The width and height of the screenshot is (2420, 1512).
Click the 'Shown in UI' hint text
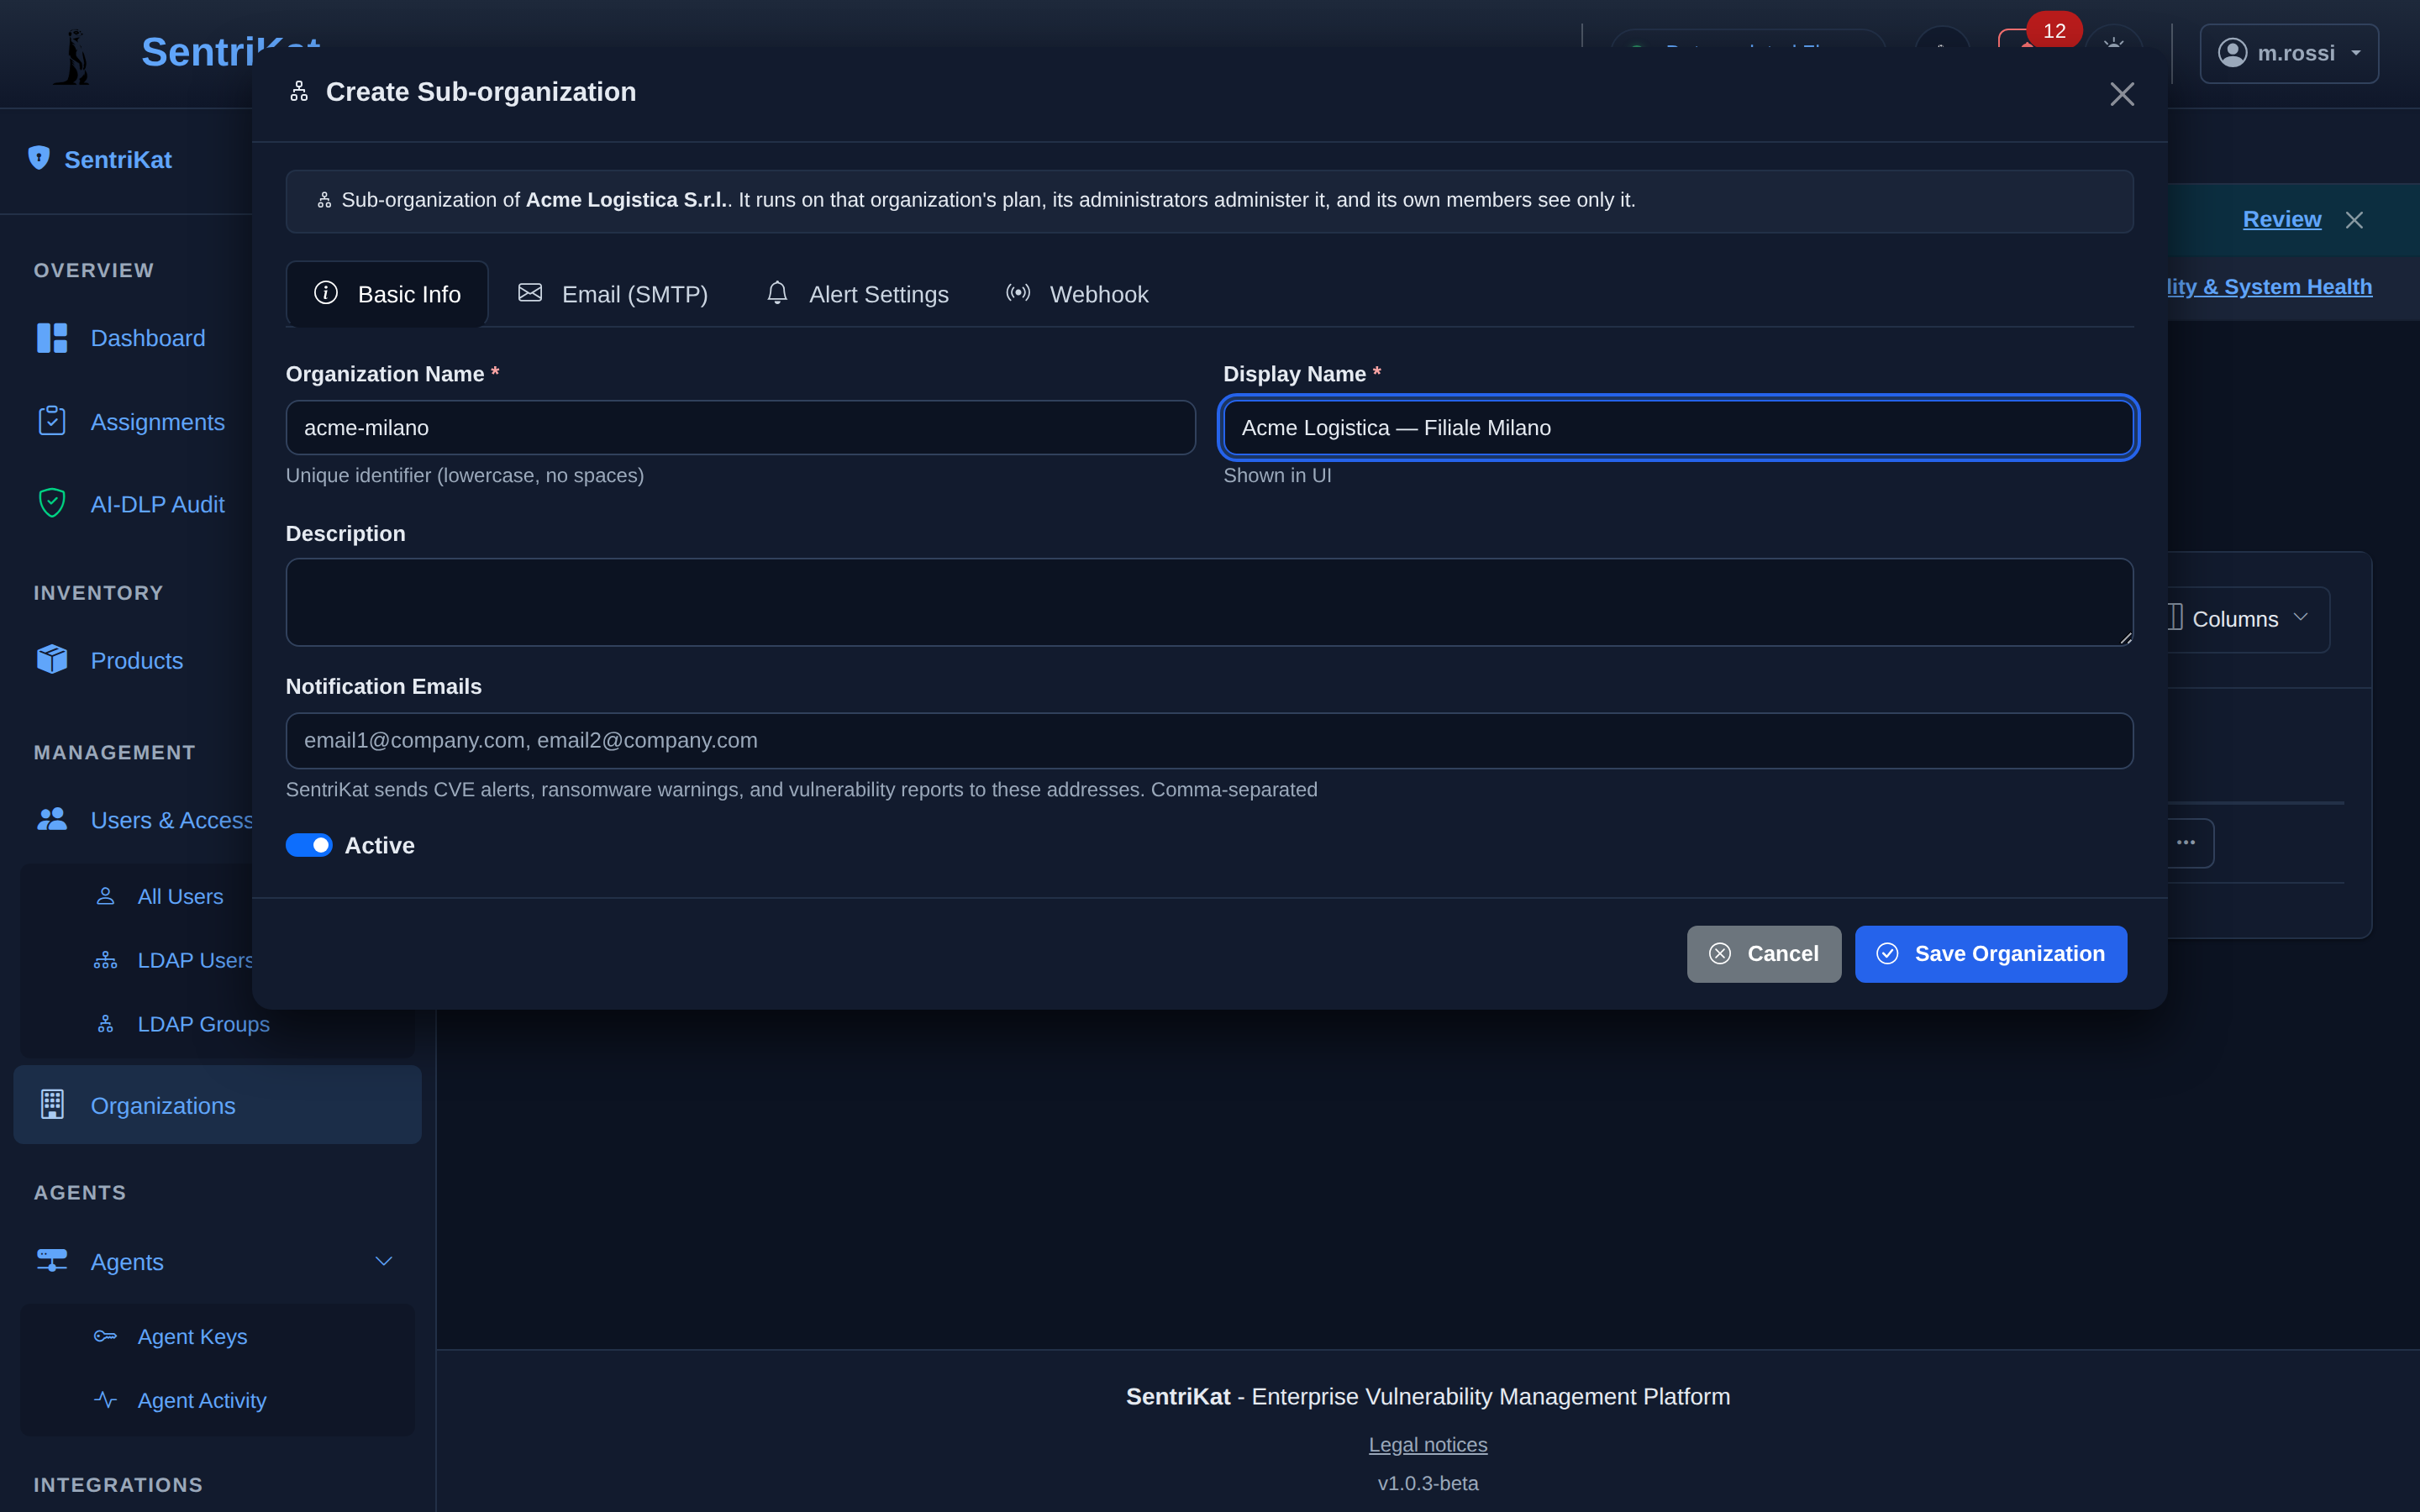(x=1277, y=476)
